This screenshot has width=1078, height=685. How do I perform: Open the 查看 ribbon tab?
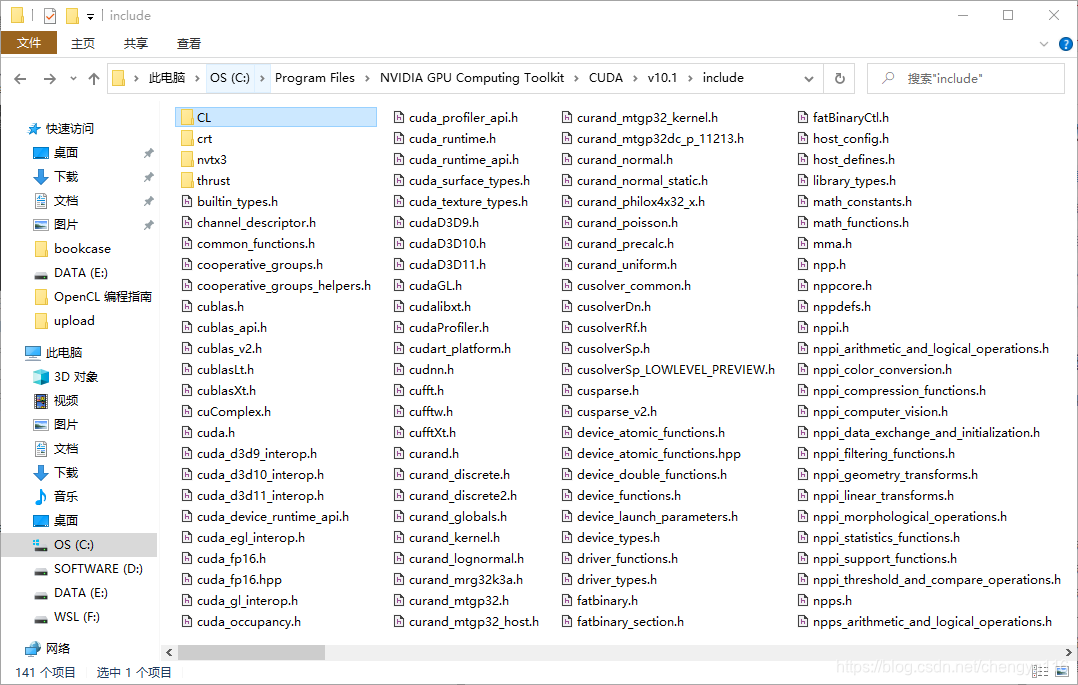tap(188, 43)
